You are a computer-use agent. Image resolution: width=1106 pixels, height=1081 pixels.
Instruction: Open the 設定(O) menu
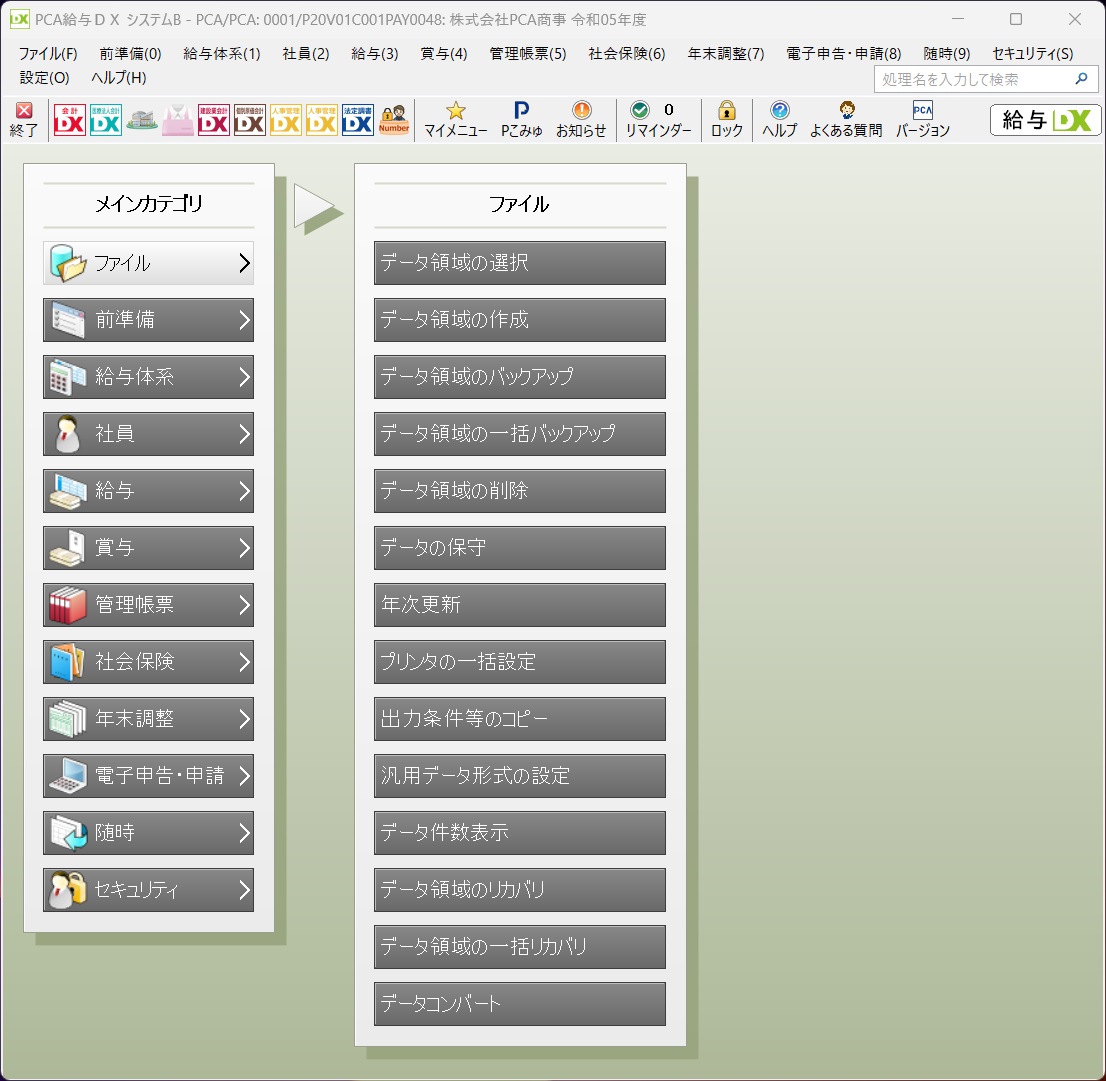tap(44, 78)
